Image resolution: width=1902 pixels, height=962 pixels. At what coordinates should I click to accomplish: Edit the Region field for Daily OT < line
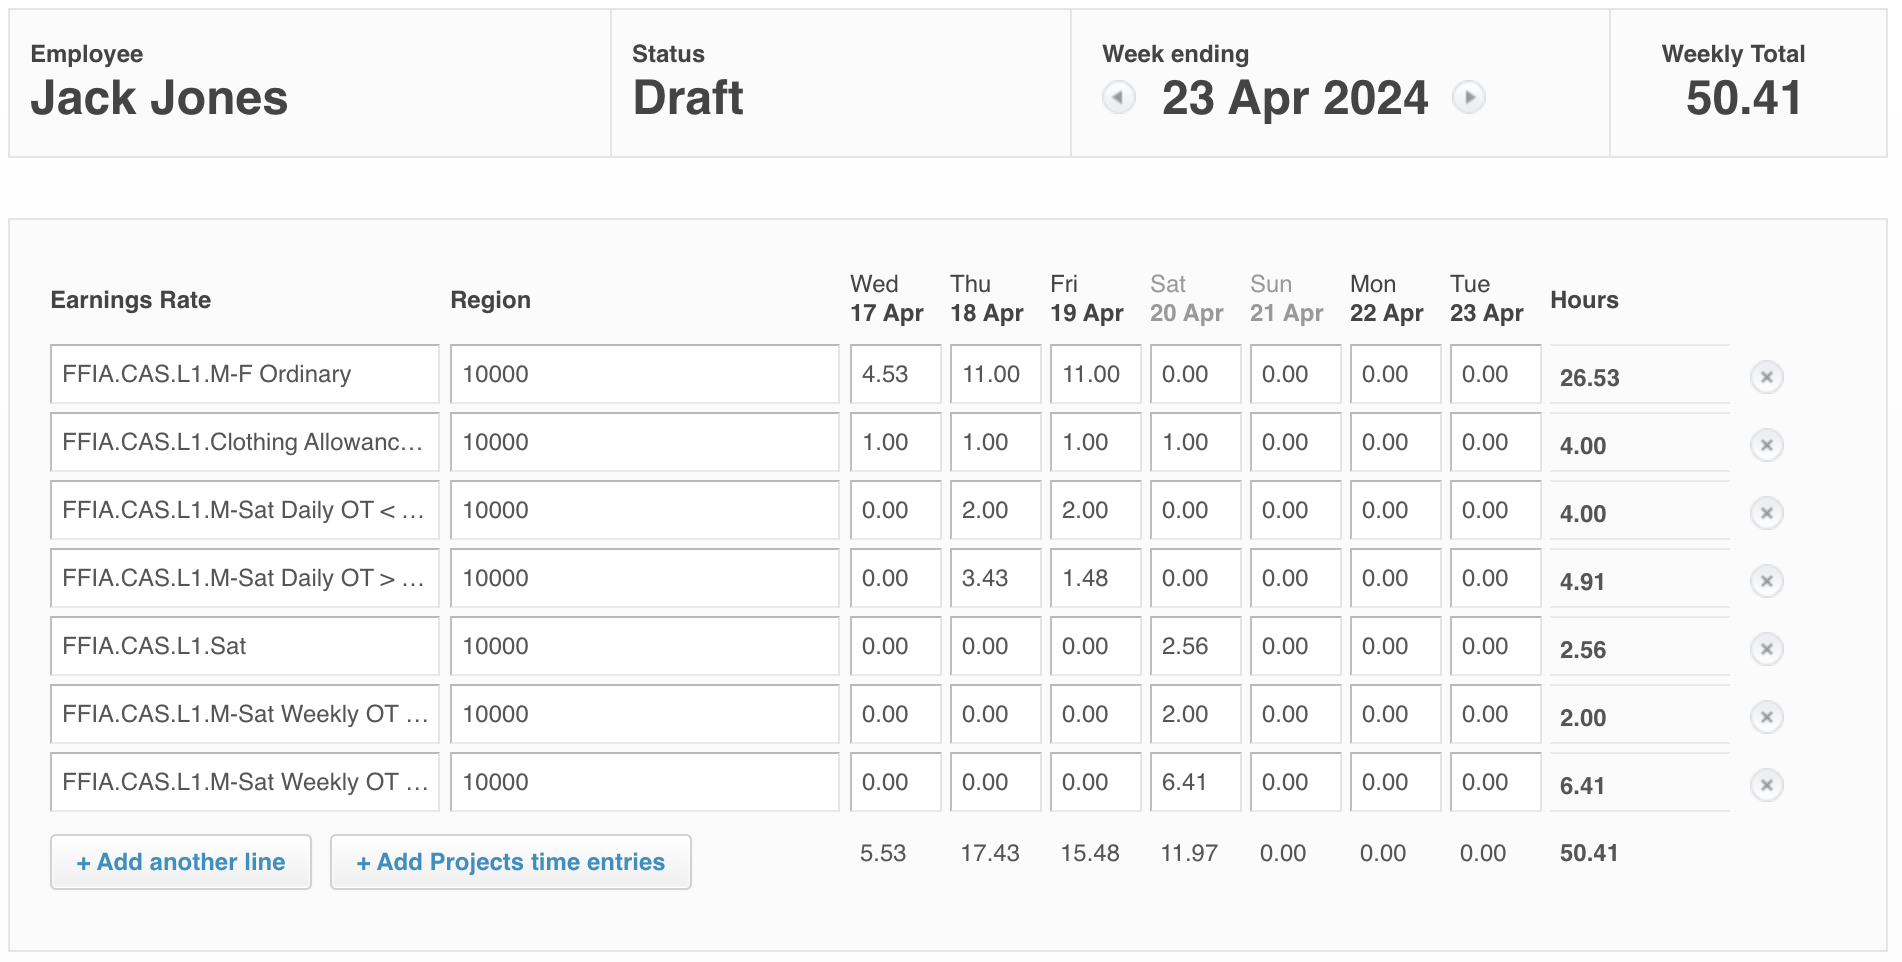[x=645, y=510]
